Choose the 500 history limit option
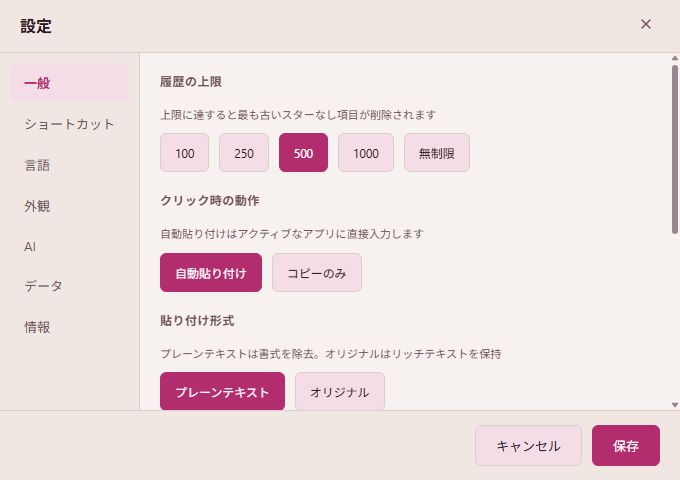Screen dimensions: 680x480 pos(304,153)
